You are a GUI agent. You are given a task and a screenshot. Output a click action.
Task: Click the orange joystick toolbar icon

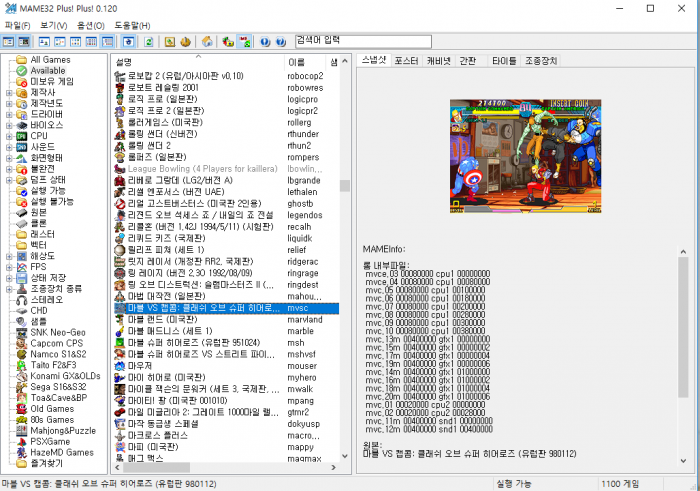185,42
